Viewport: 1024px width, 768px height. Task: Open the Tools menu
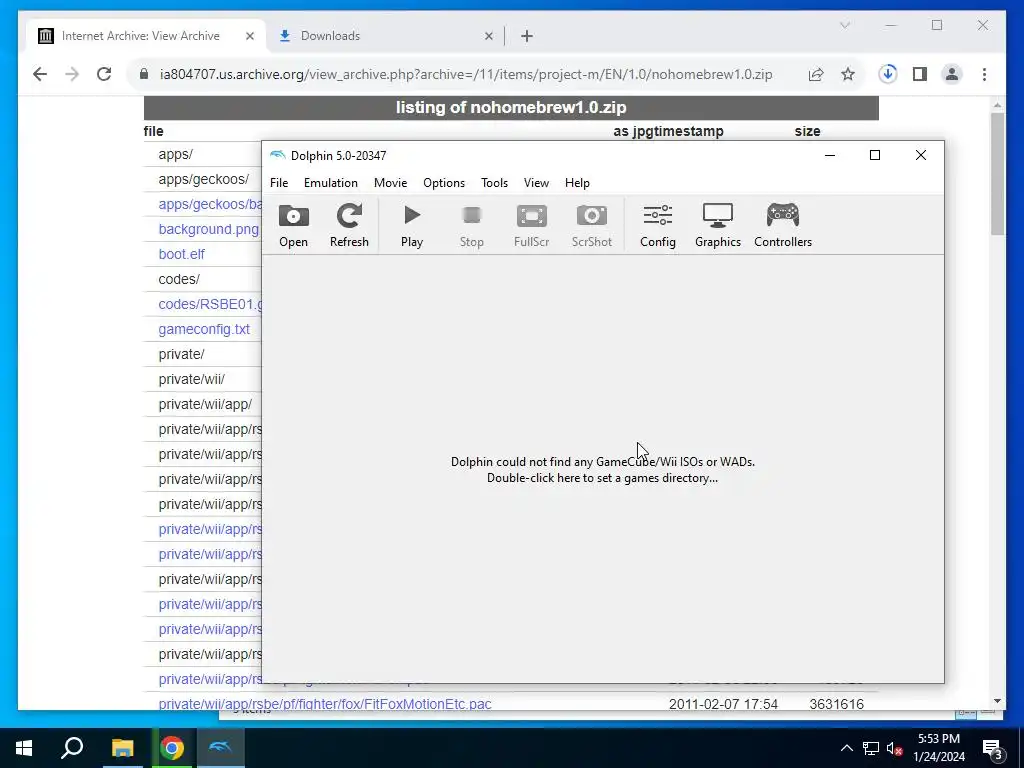point(494,183)
